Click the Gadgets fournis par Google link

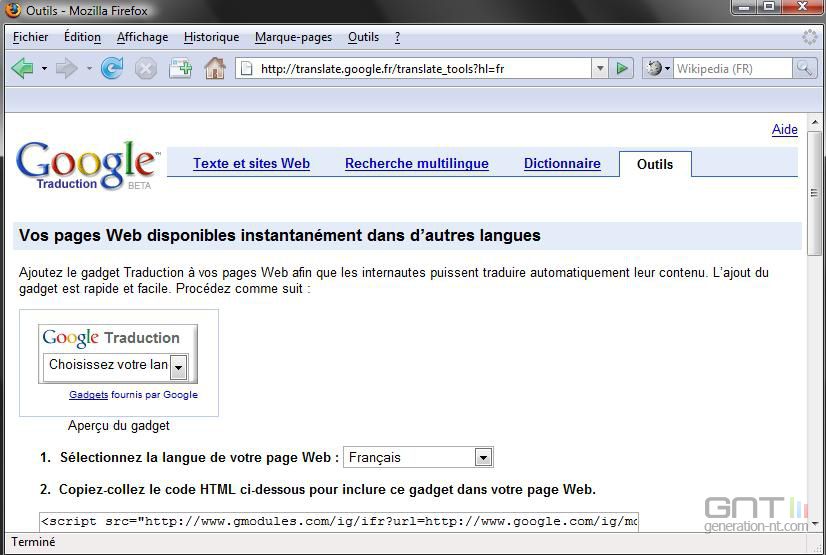[133, 394]
